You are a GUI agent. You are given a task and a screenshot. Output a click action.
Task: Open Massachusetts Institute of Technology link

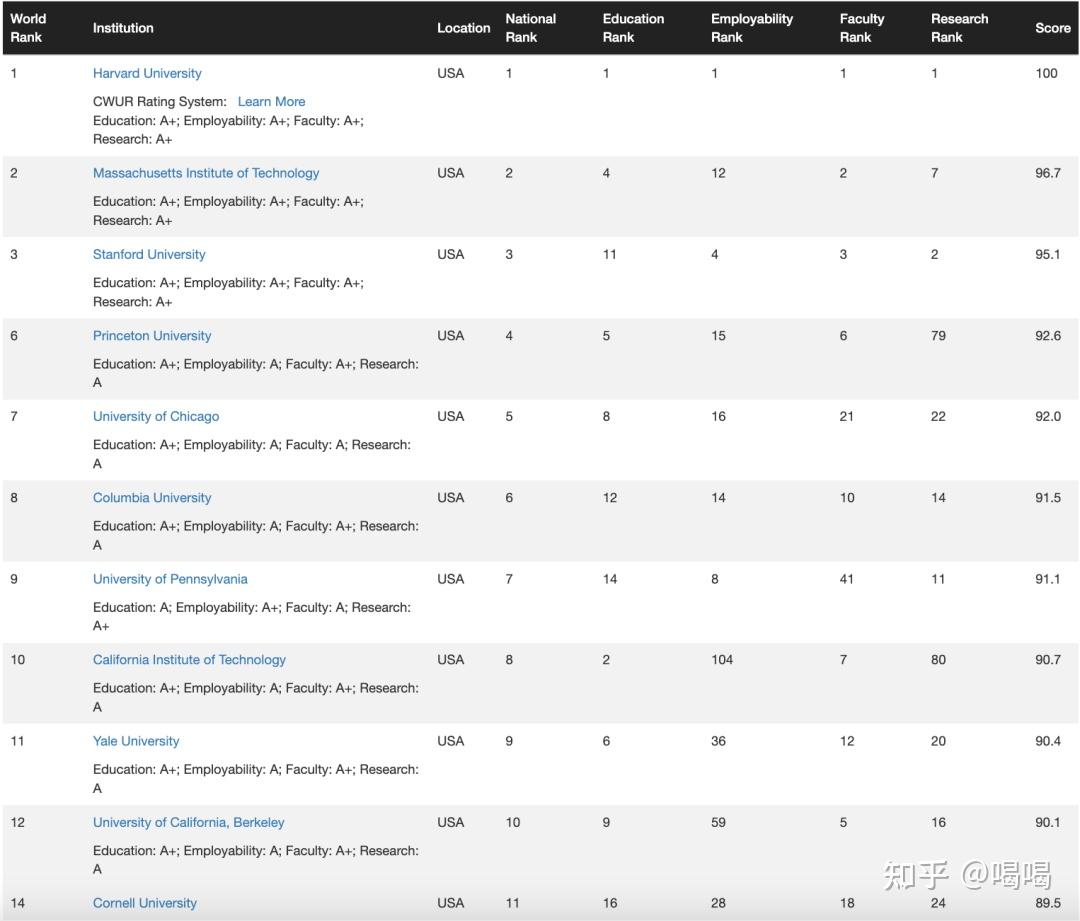pyautogui.click(x=206, y=173)
